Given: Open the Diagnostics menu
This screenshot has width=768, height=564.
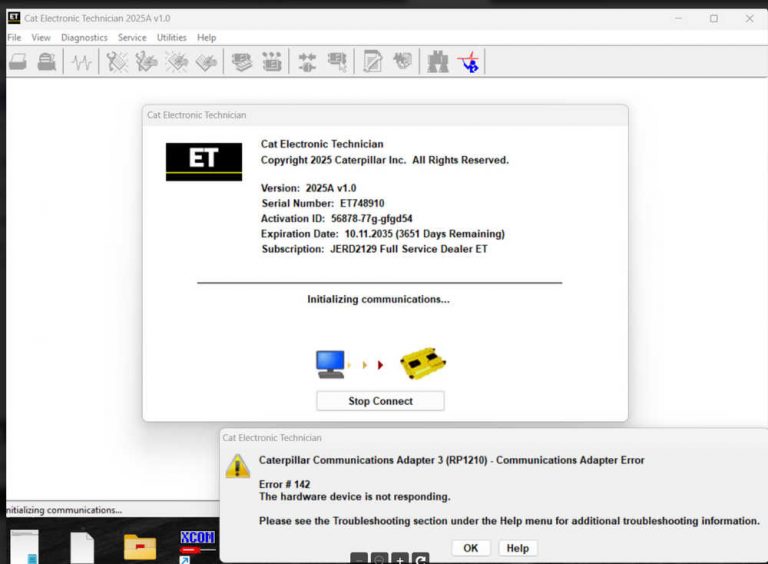Looking at the screenshot, I should pyautogui.click(x=84, y=38).
